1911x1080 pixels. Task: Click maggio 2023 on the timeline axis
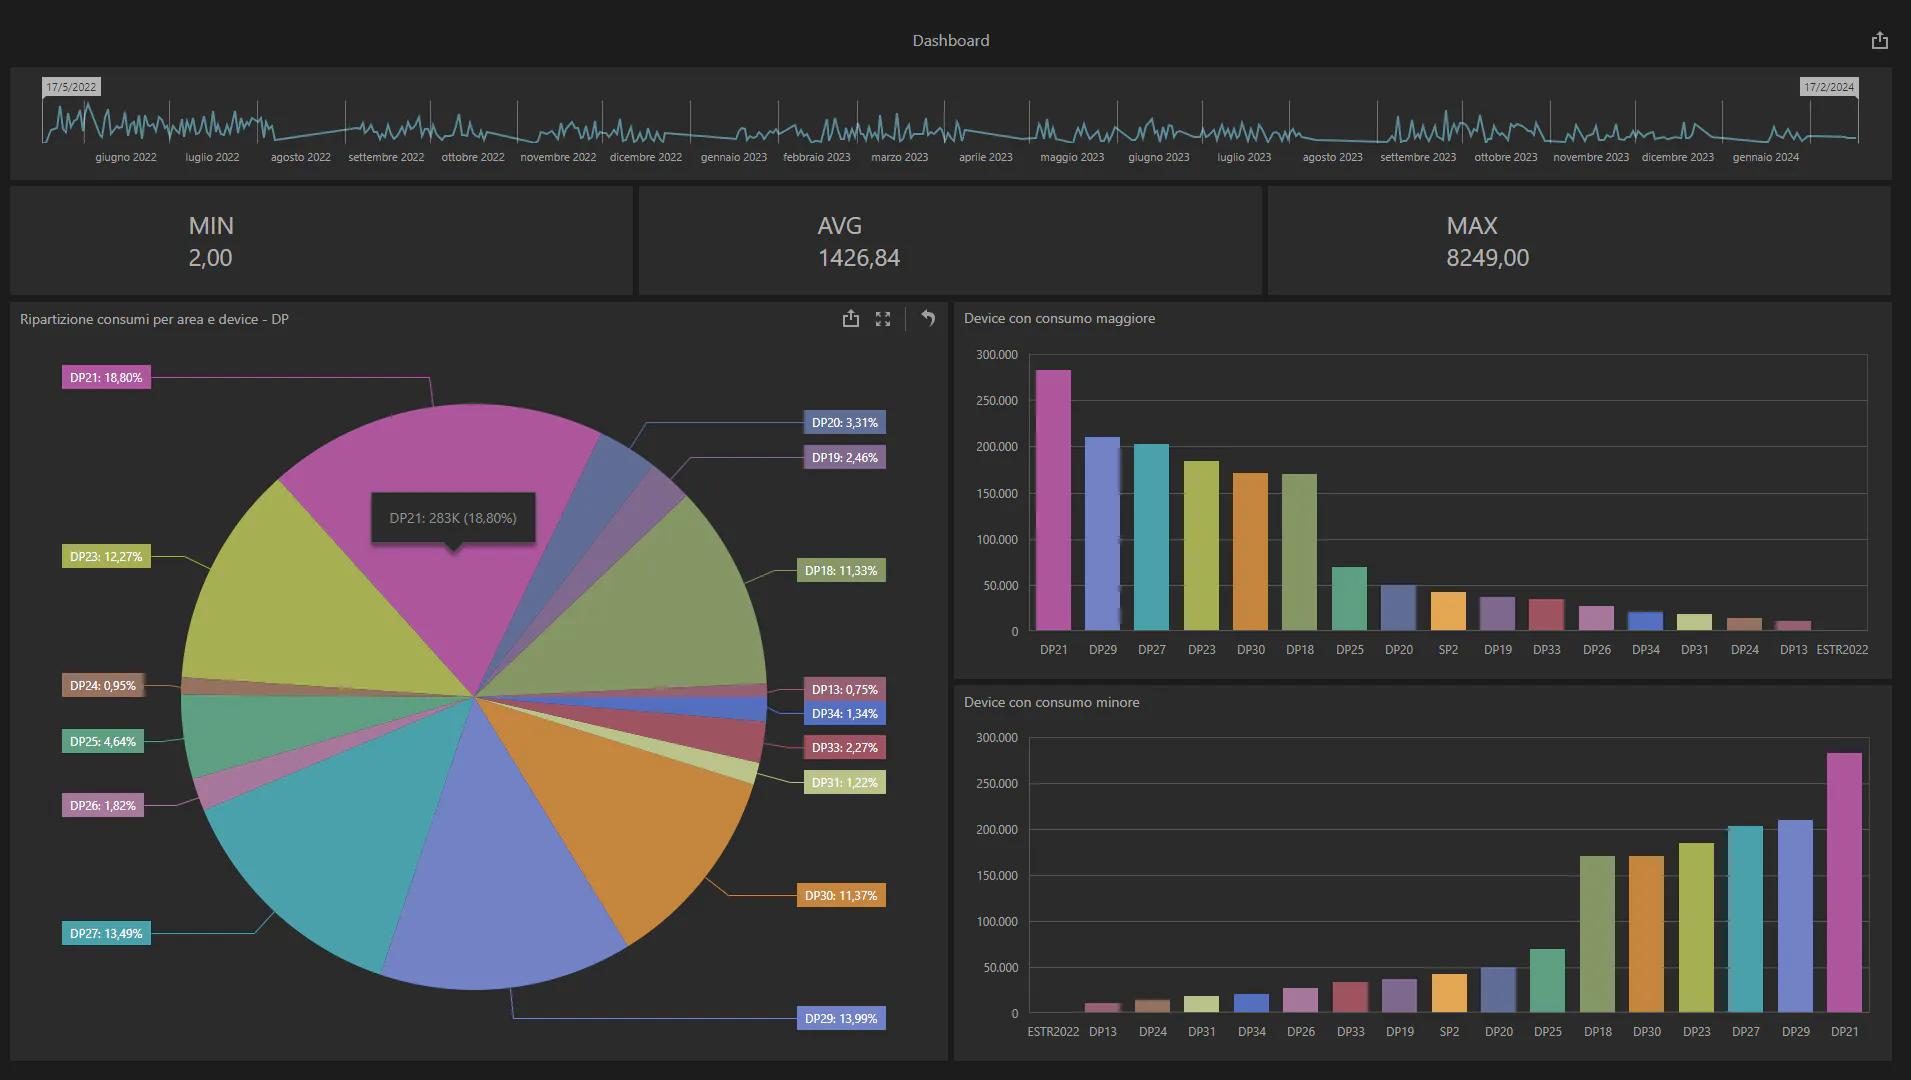point(1072,157)
